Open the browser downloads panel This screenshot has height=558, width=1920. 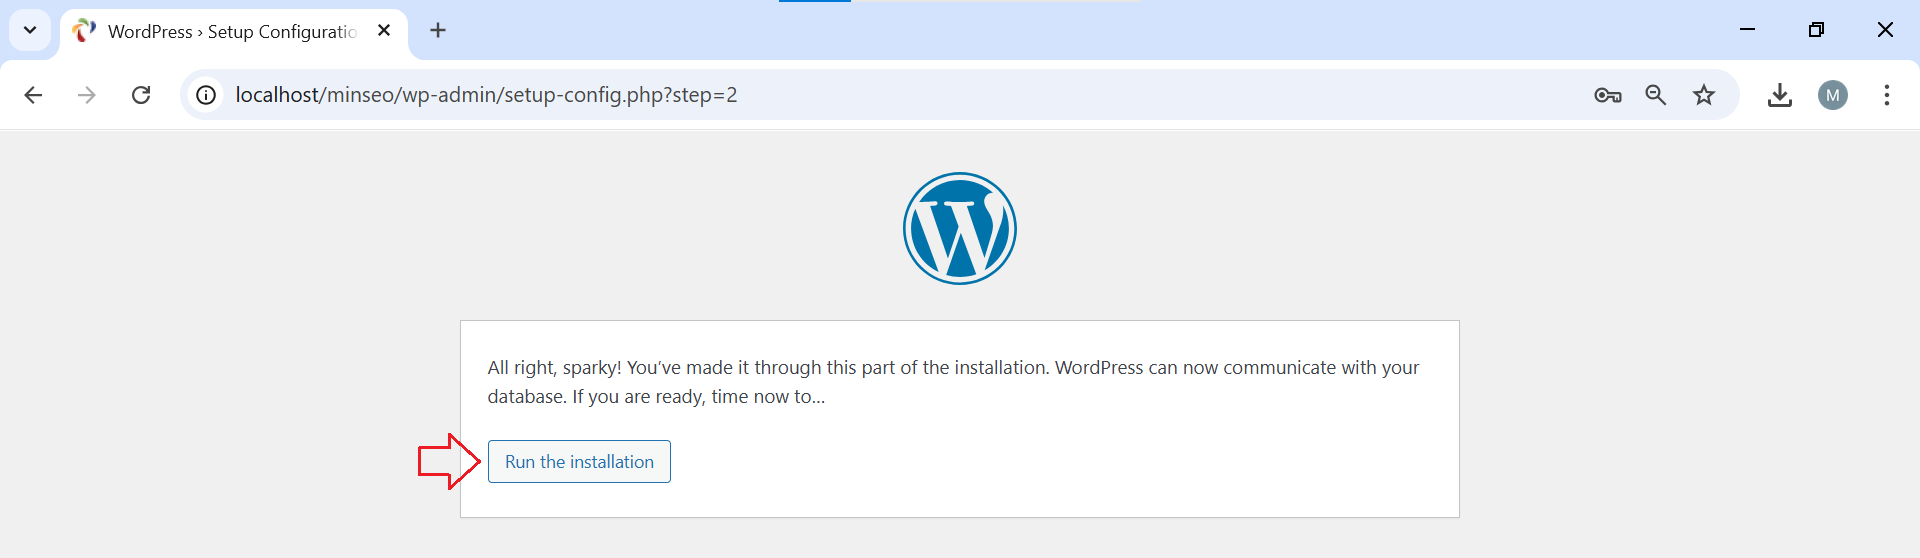click(x=1779, y=95)
